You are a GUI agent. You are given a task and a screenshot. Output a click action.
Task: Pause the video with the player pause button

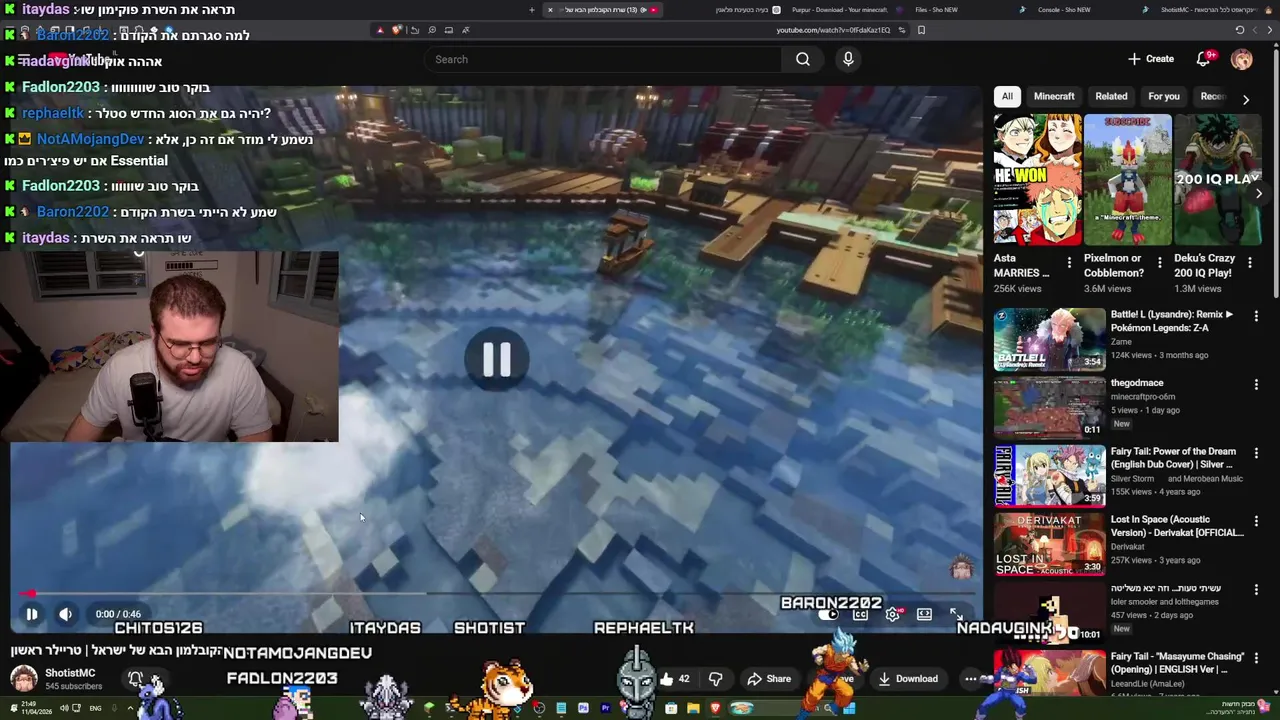[x=31, y=614]
